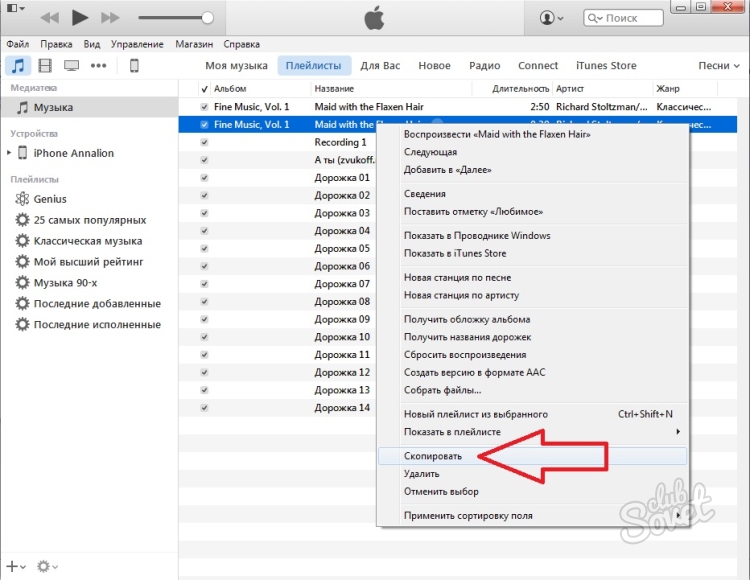
Task: Open the Music library icon
Action: (x=18, y=66)
